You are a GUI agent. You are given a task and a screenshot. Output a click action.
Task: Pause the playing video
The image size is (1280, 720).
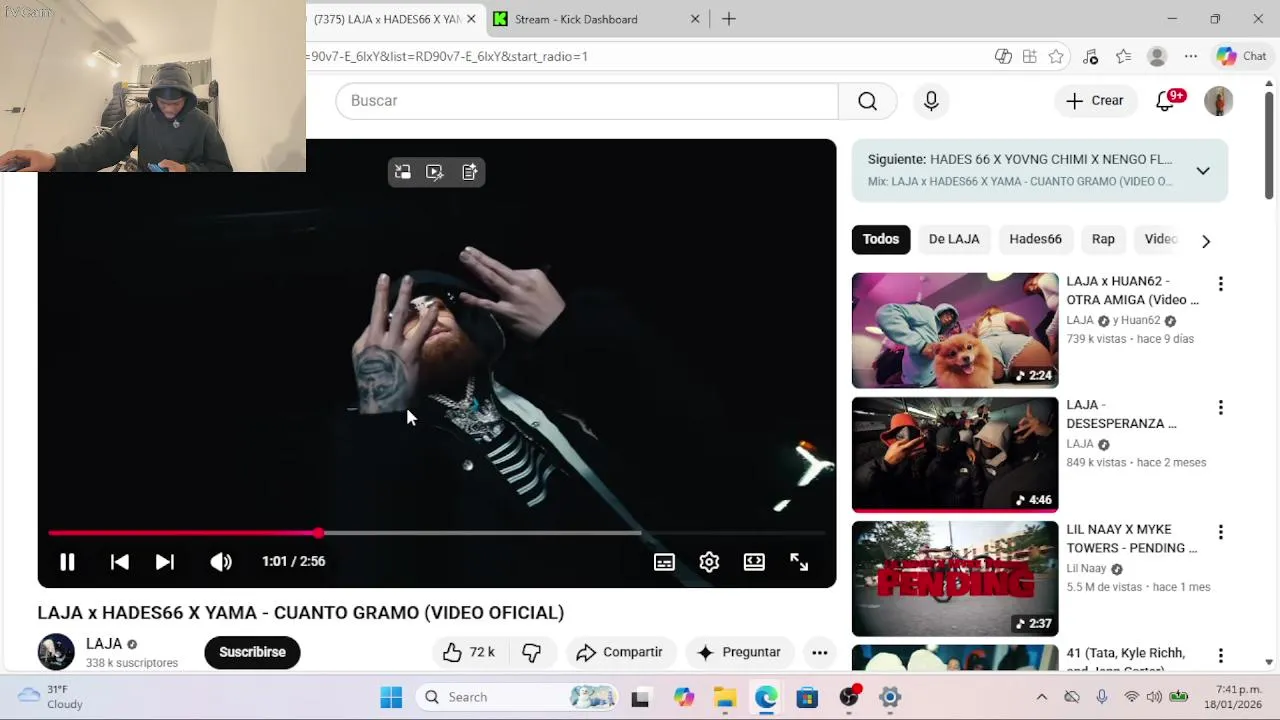[67, 562]
